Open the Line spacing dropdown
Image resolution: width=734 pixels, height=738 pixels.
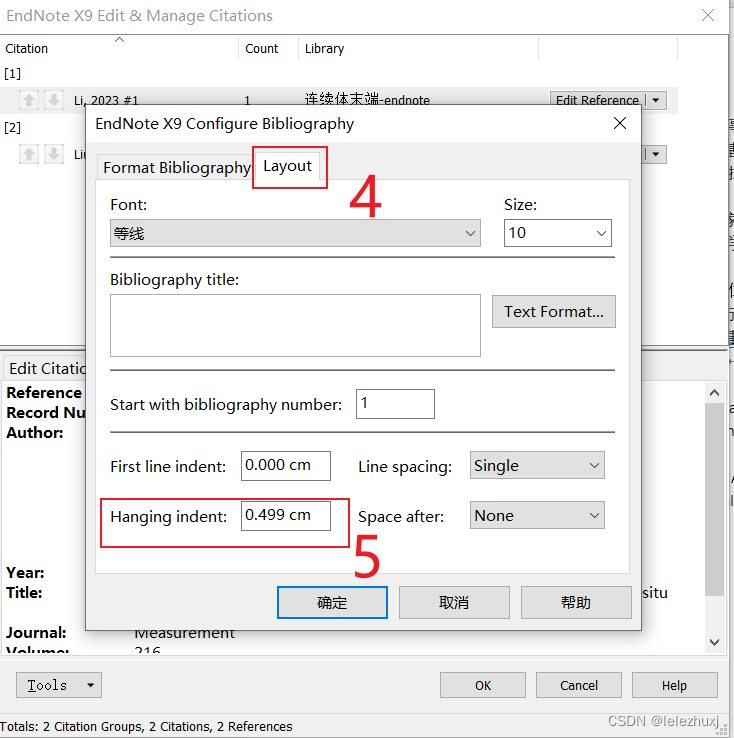pyautogui.click(x=537, y=465)
